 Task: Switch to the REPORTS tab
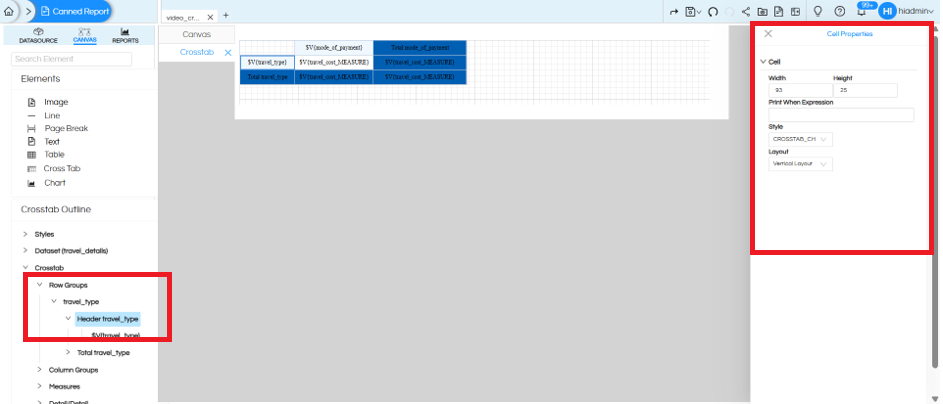pos(125,35)
